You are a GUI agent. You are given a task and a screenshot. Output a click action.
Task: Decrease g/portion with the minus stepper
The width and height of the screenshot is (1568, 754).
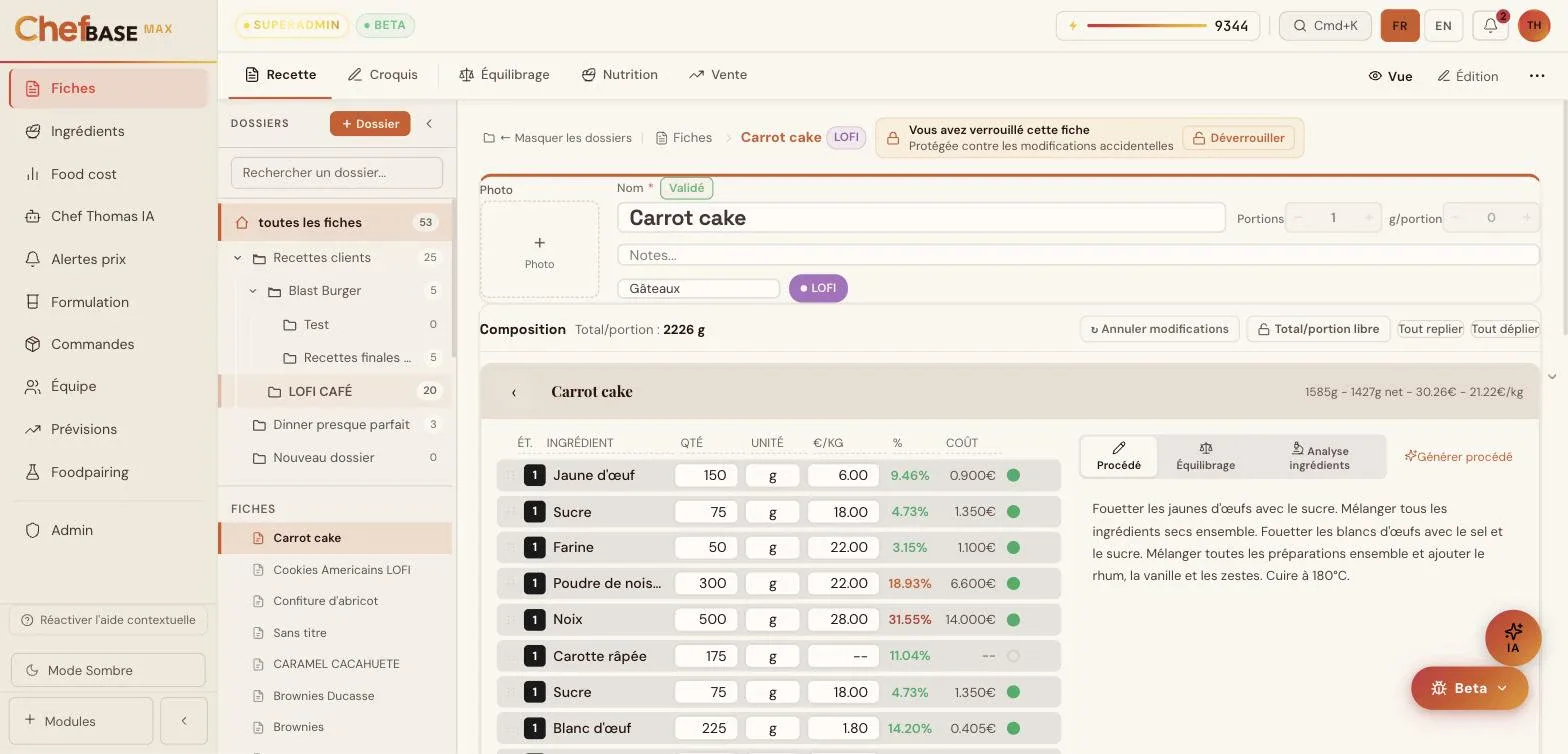click(1456, 218)
